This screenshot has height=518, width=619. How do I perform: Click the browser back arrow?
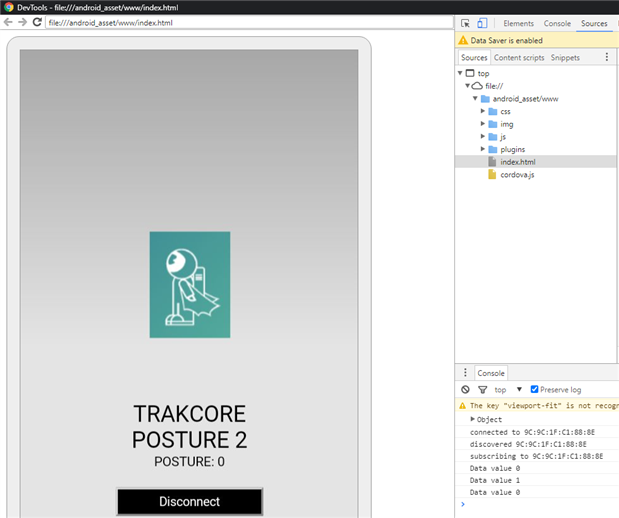pyautogui.click(x=9, y=22)
